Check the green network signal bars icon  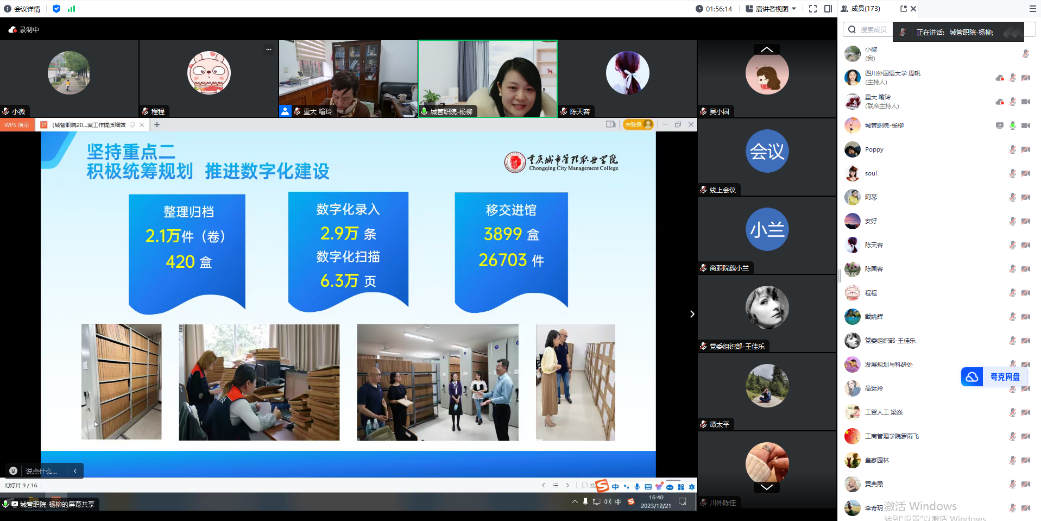[71, 9]
